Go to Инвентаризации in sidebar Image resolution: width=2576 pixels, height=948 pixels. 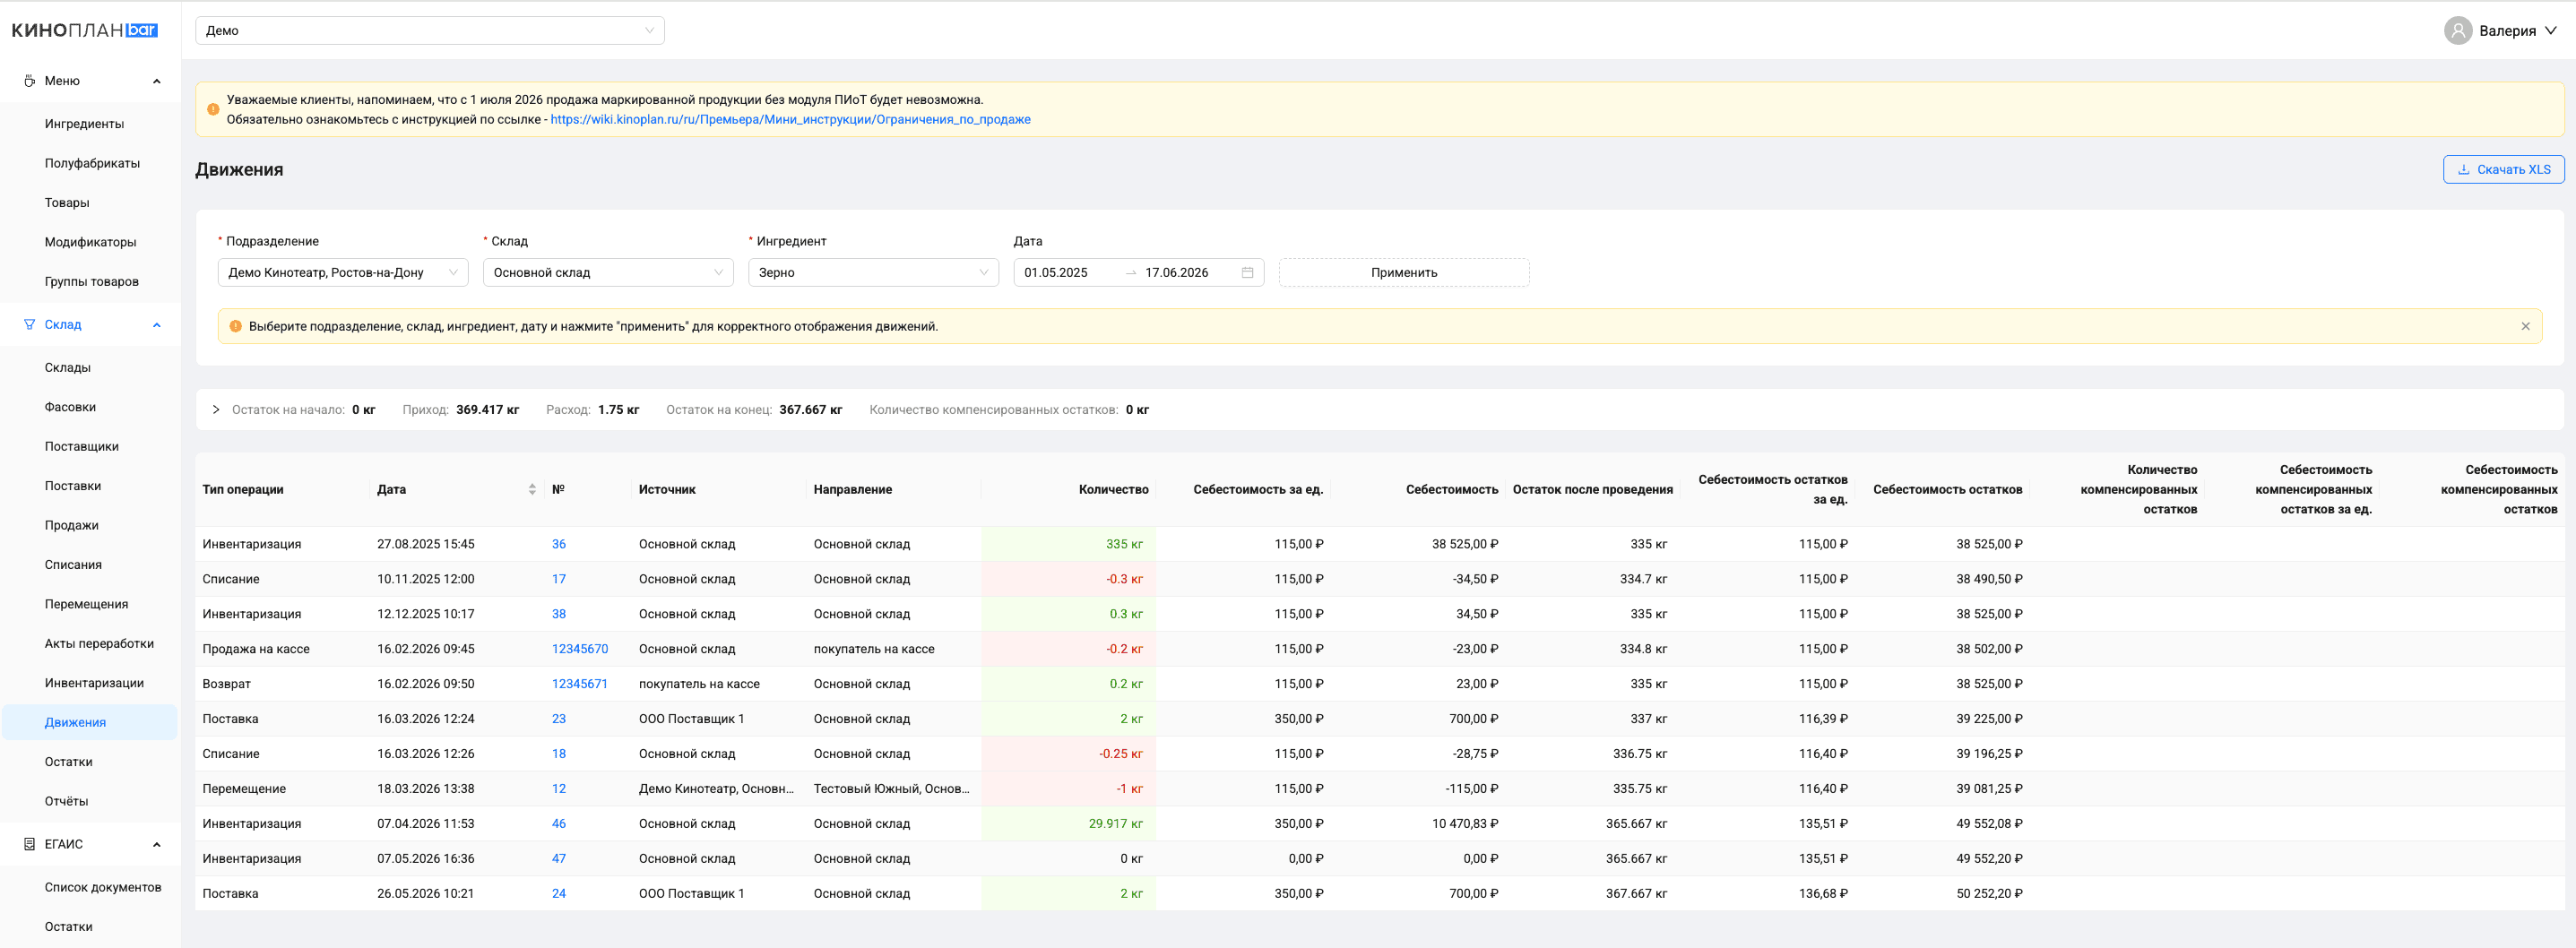[x=94, y=683]
